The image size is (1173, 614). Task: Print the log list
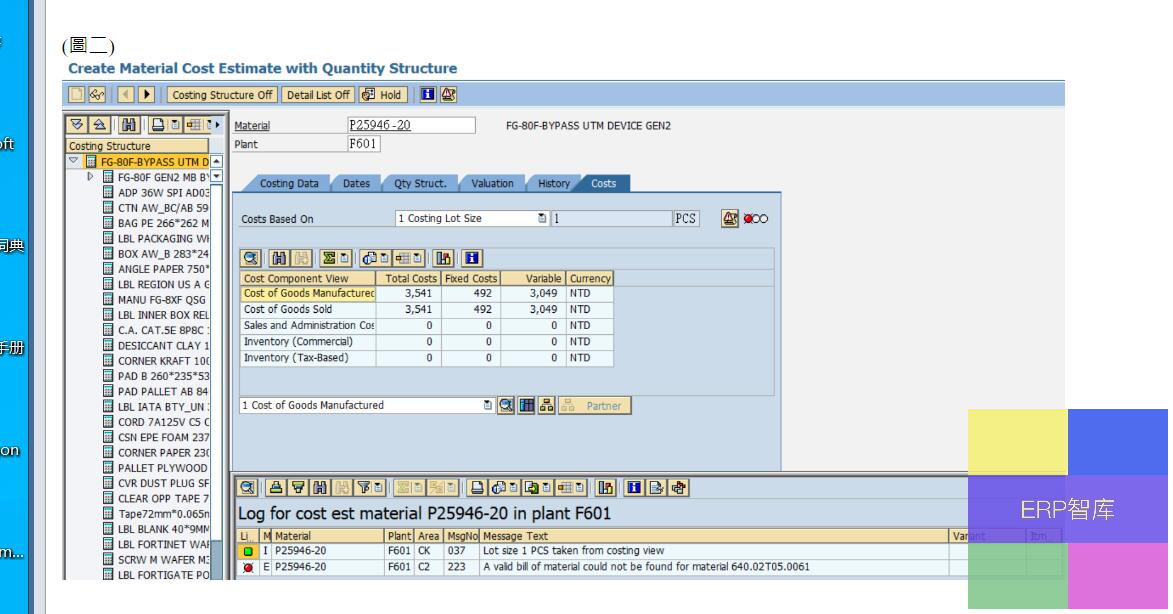(x=477, y=488)
